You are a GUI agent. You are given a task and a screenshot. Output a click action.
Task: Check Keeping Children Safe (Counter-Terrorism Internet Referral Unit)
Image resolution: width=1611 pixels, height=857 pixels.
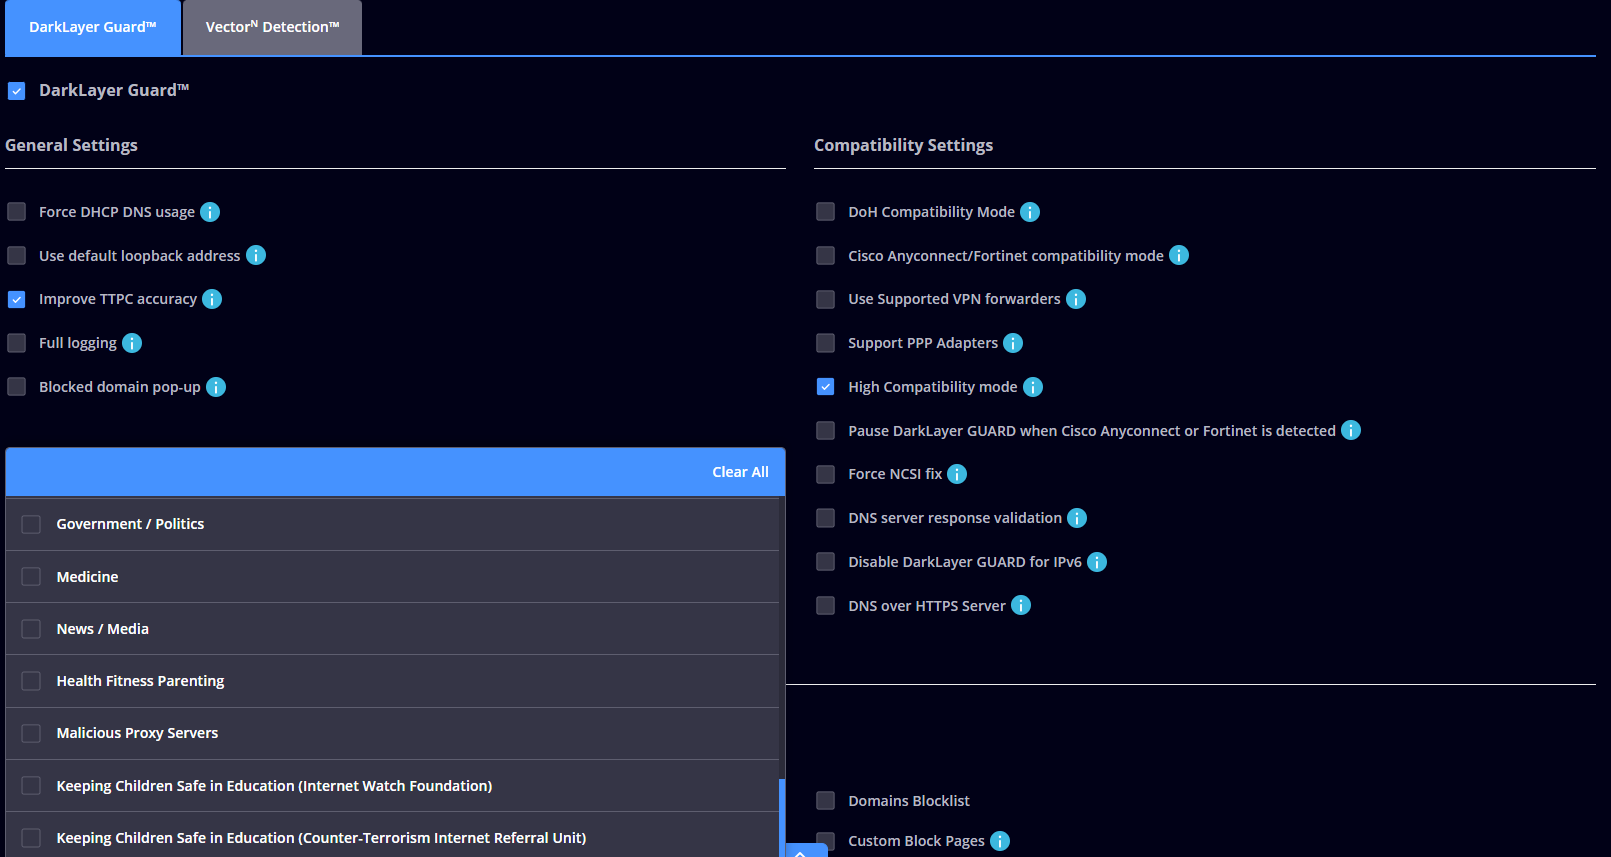pyautogui.click(x=31, y=838)
